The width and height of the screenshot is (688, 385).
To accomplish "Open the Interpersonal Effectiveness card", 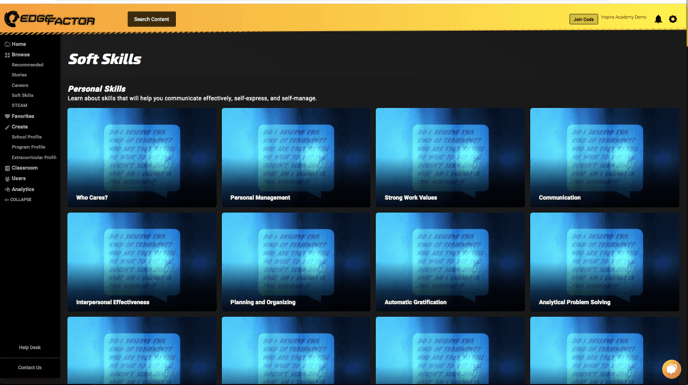I will (x=142, y=262).
